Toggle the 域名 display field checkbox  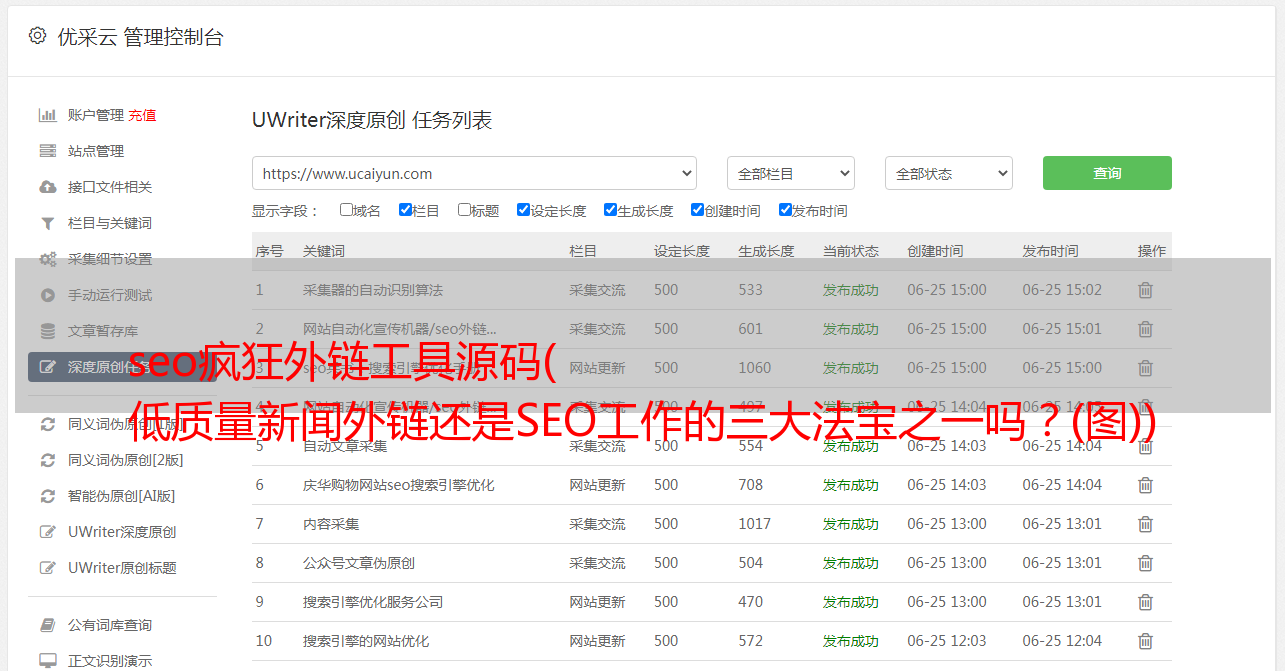click(x=346, y=210)
